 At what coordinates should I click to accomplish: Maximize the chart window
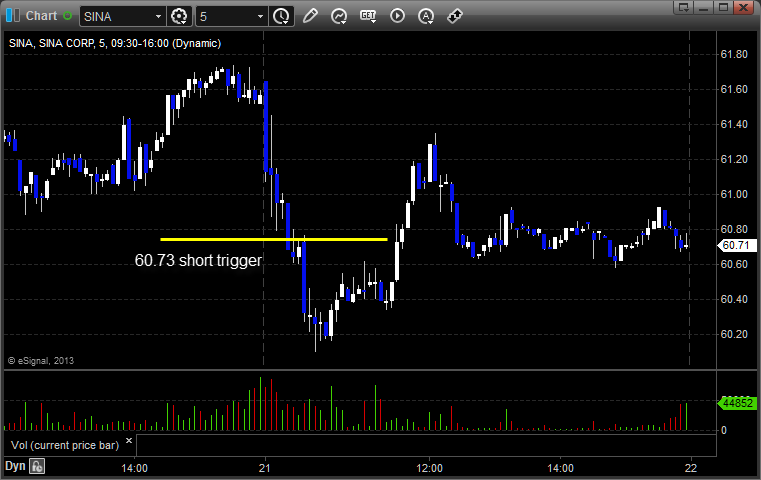724,7
